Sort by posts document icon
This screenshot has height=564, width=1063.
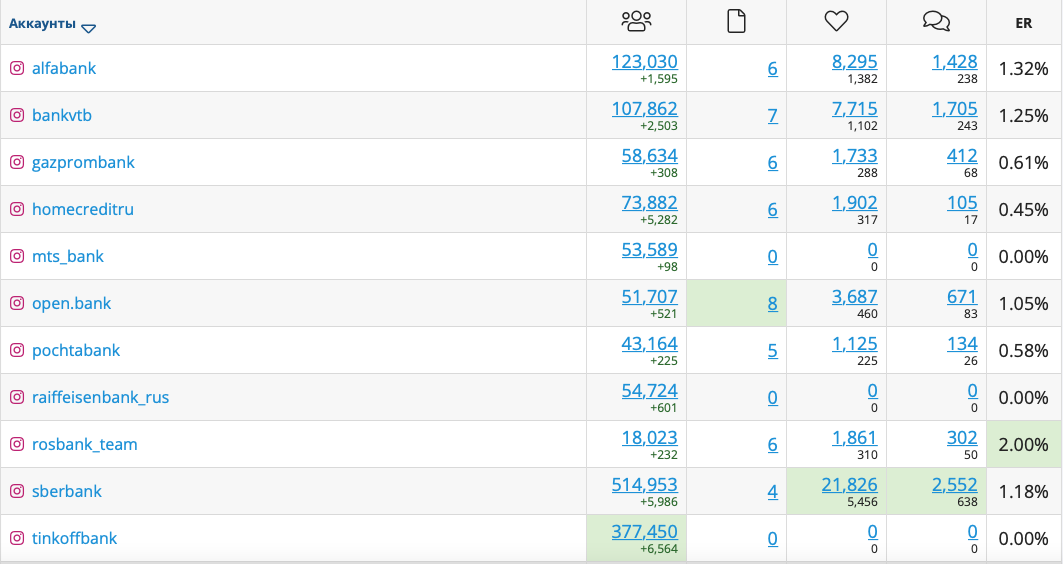[x=736, y=22]
